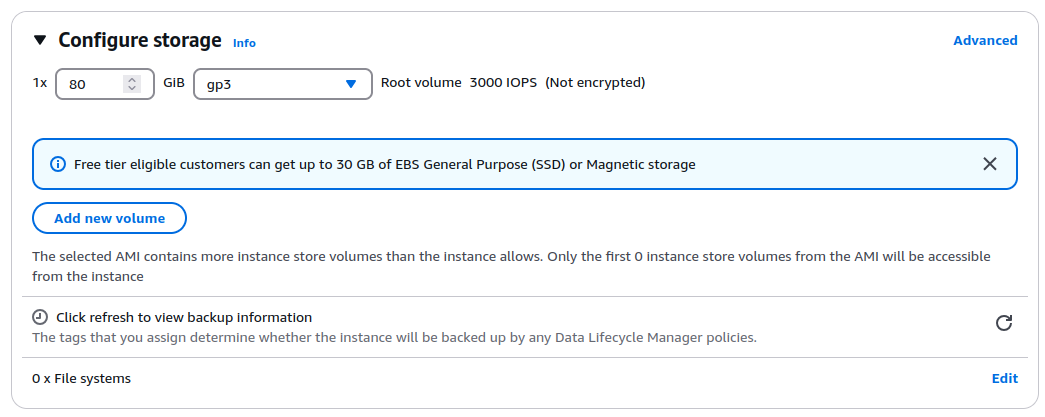The image size is (1045, 417).
Task: Click the 3000 IOPS text
Action: click(x=503, y=83)
